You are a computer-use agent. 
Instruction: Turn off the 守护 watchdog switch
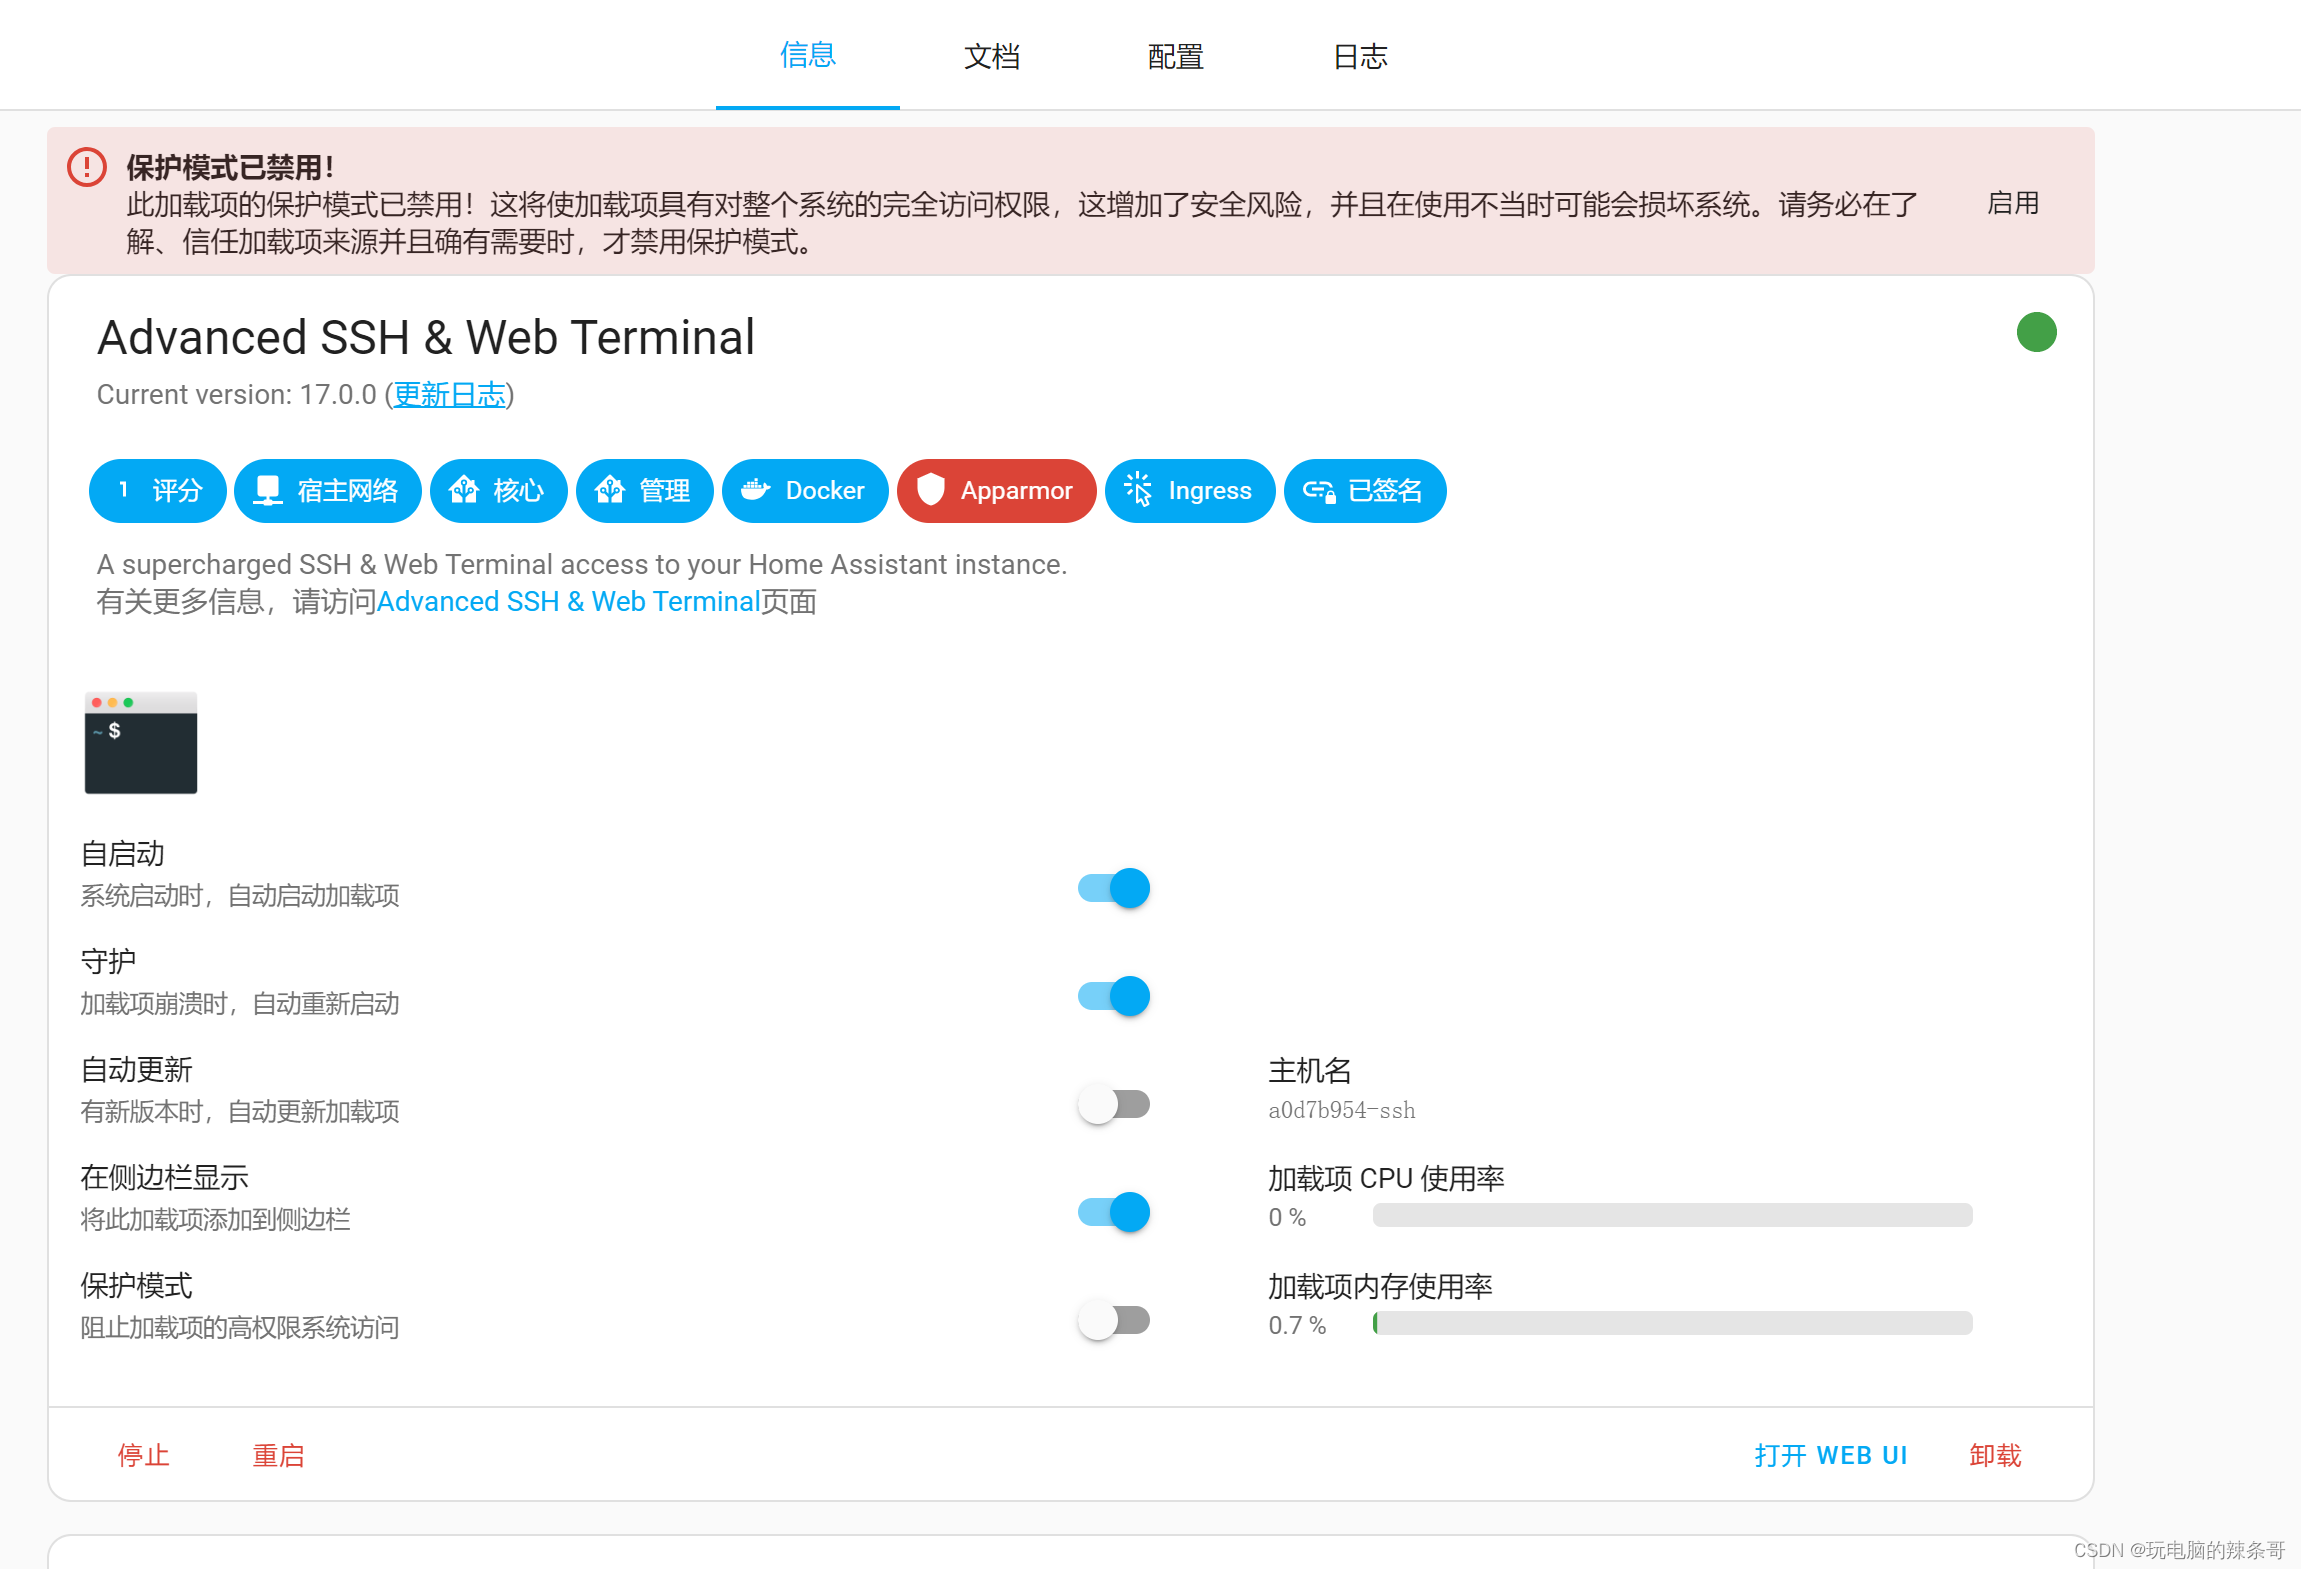(x=1114, y=996)
